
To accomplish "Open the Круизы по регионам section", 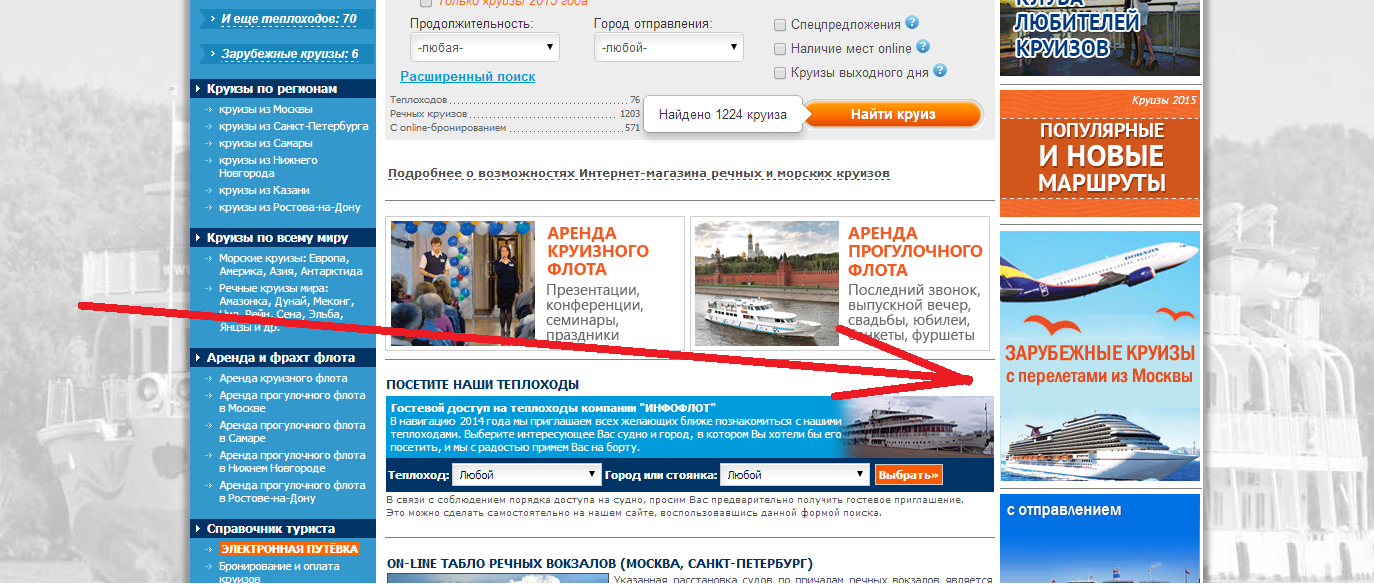I will (282, 88).
